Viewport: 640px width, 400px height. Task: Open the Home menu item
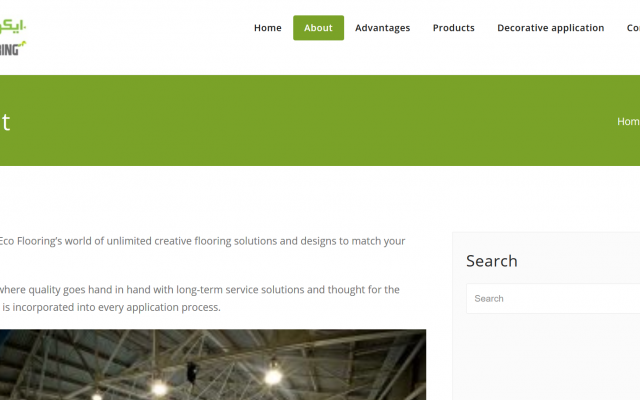[x=268, y=28]
